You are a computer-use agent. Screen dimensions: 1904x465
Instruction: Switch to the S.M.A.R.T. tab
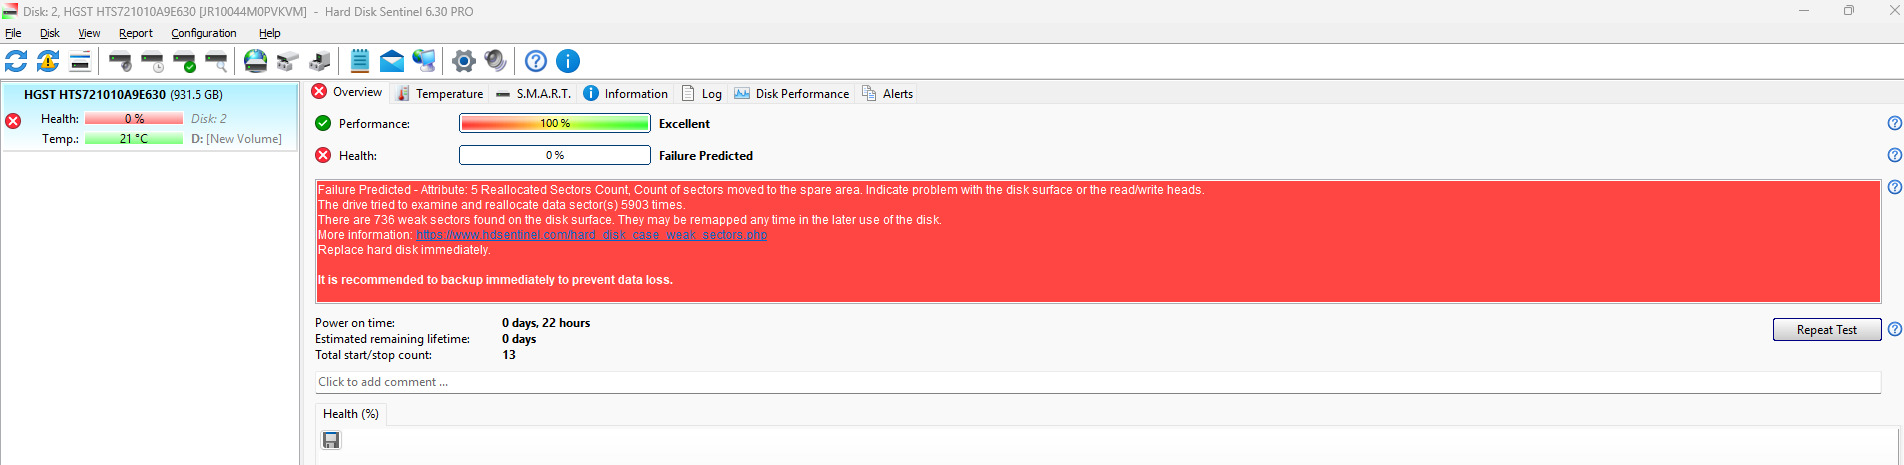click(x=533, y=94)
